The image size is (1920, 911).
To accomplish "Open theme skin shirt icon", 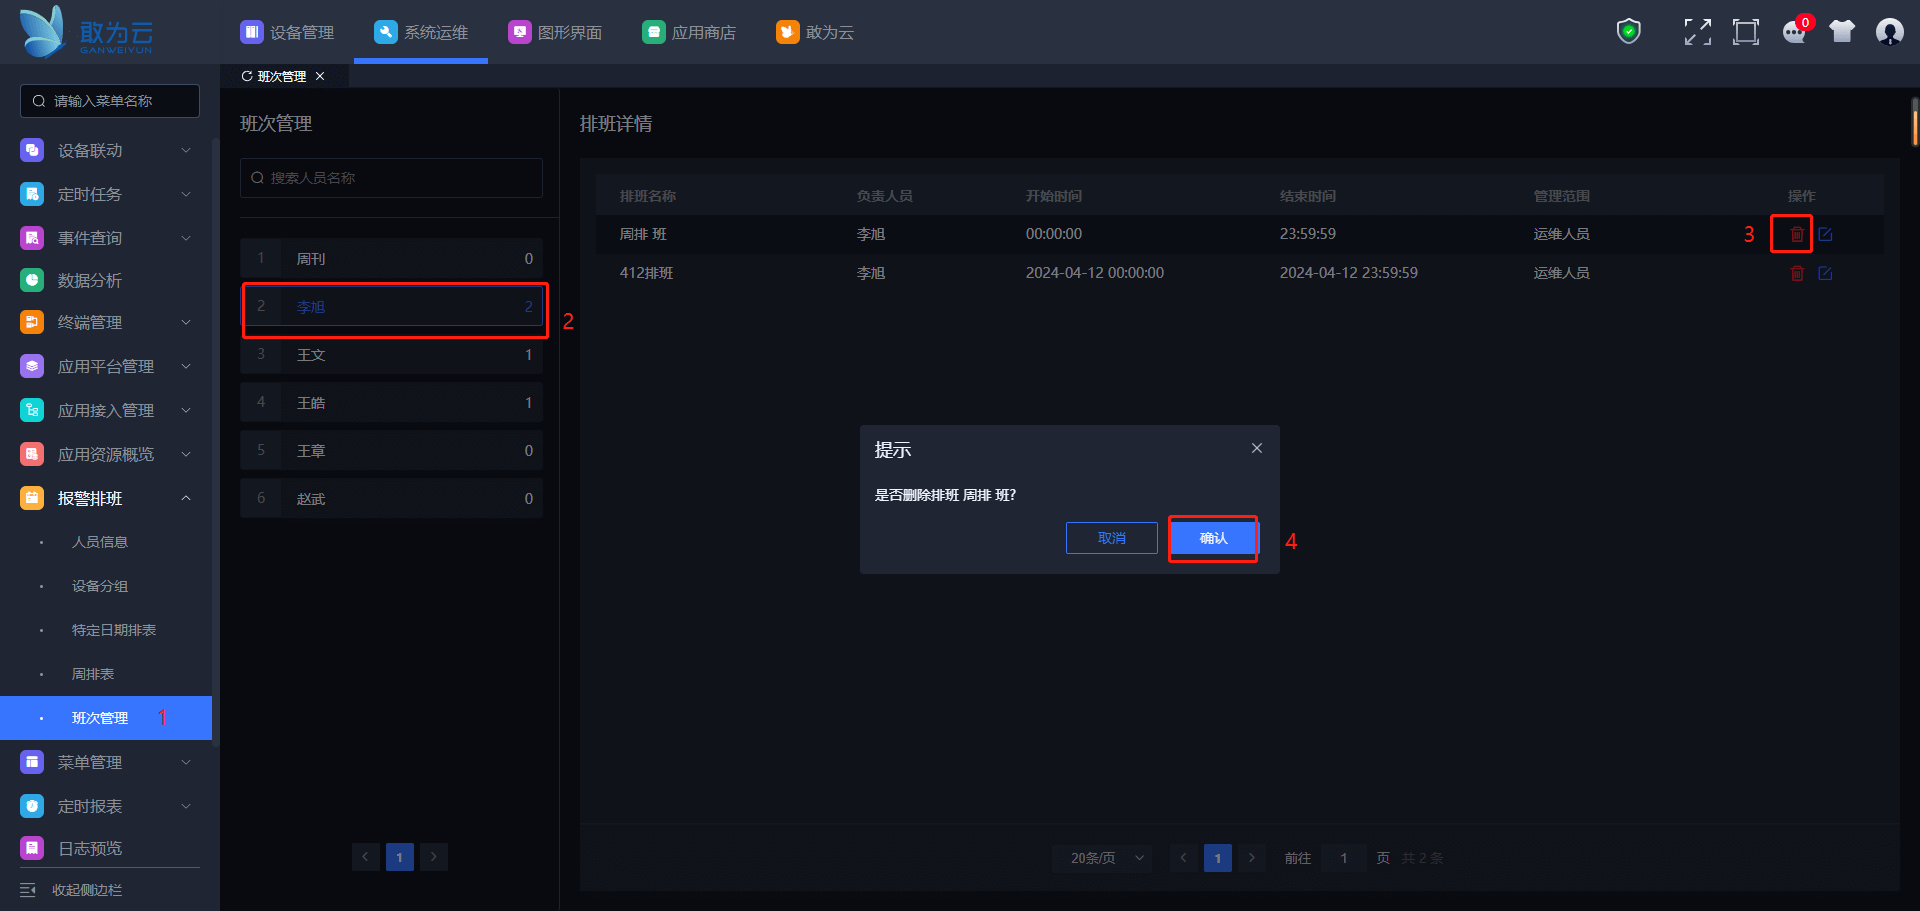I will coord(1841,32).
